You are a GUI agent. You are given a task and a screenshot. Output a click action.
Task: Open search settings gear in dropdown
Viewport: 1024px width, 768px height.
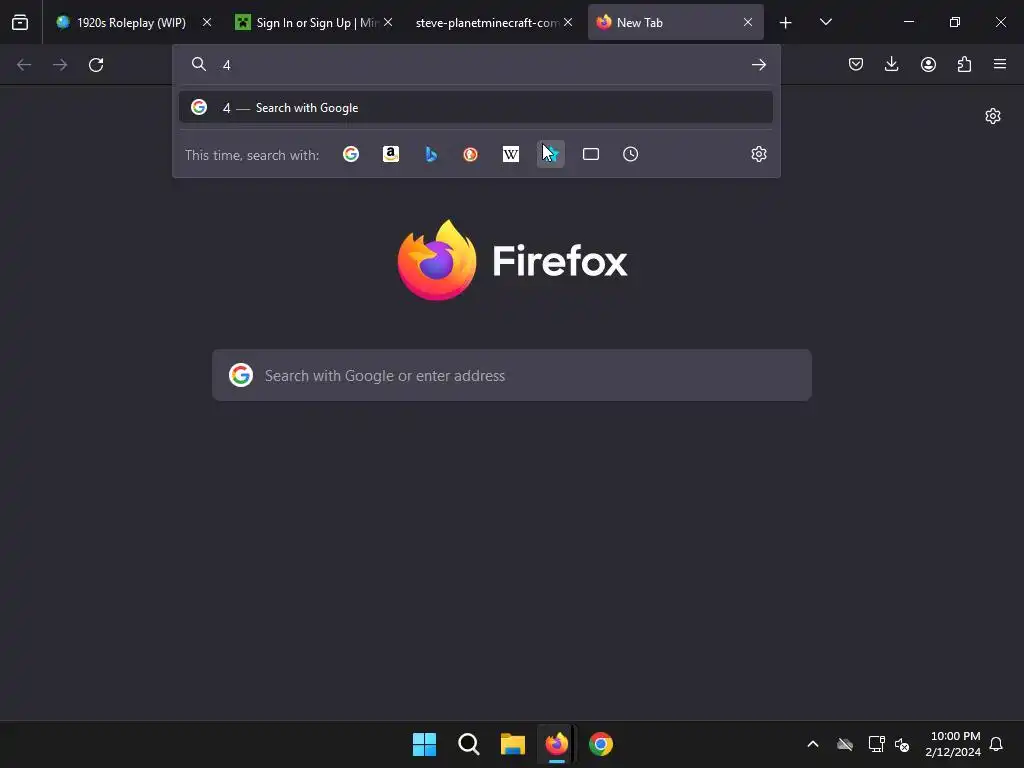(758, 154)
